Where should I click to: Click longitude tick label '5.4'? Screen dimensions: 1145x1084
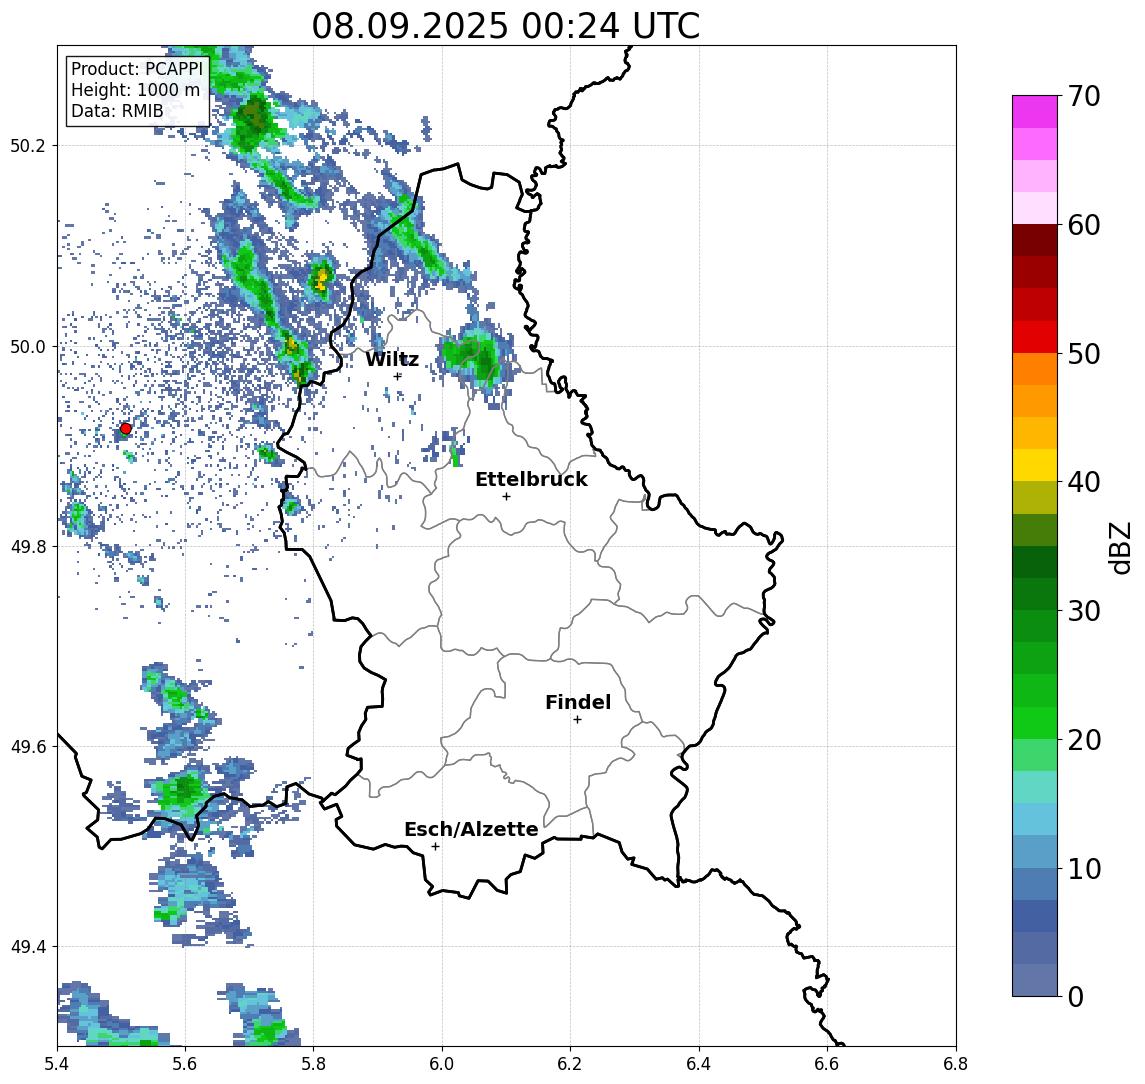[x=57, y=1064]
